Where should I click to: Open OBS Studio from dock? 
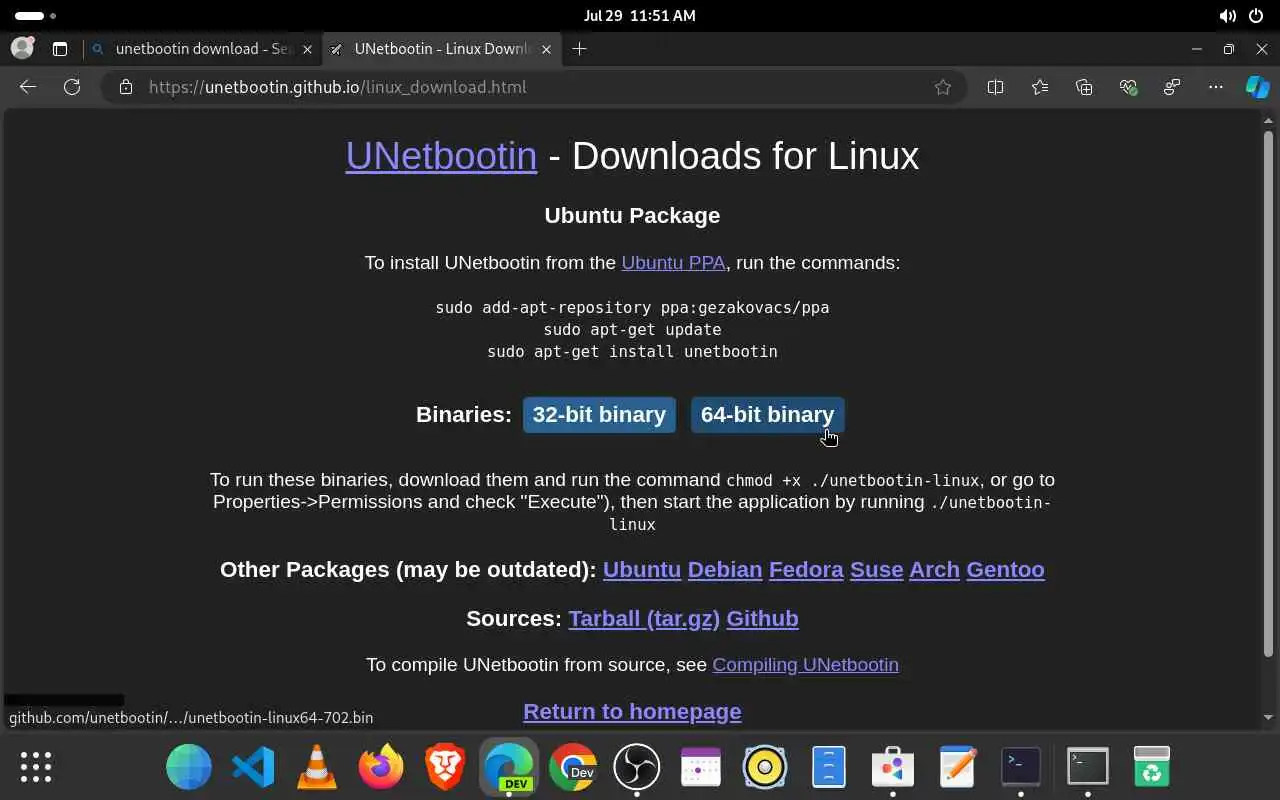point(637,767)
